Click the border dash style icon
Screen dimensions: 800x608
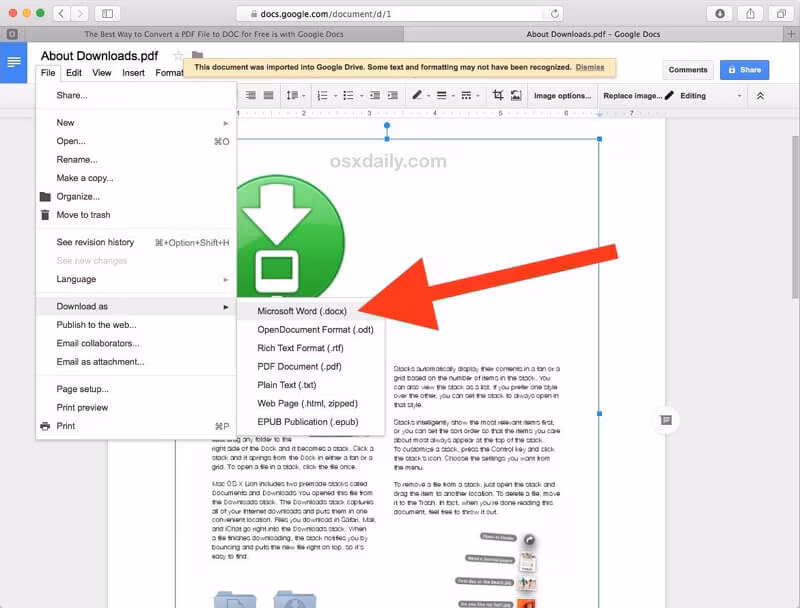[466, 95]
